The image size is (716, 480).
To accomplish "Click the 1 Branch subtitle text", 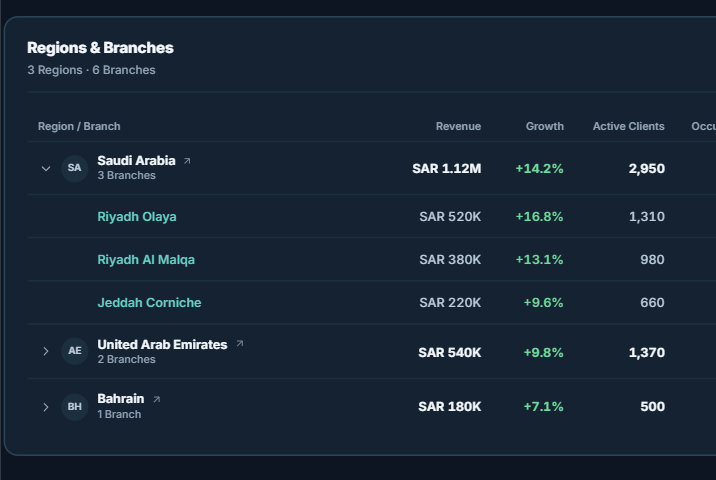I will 119,414.
